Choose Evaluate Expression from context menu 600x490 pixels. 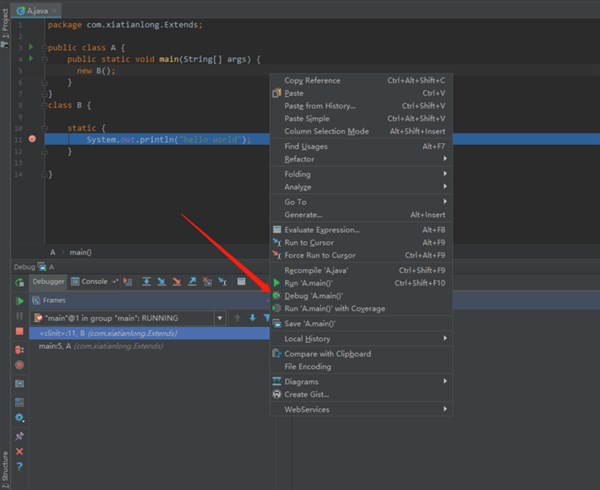(x=322, y=229)
